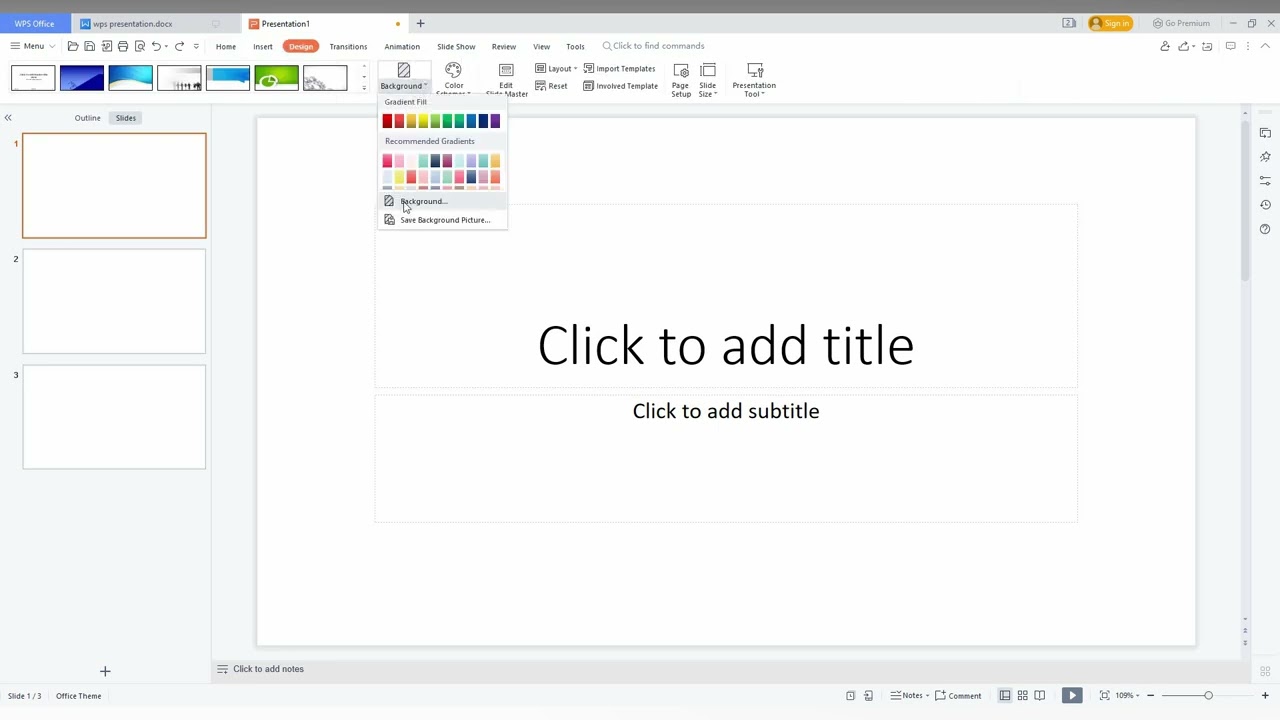Screen dimensions: 1280x720
Task: Click Edit Slide Master icon
Action: (506, 70)
